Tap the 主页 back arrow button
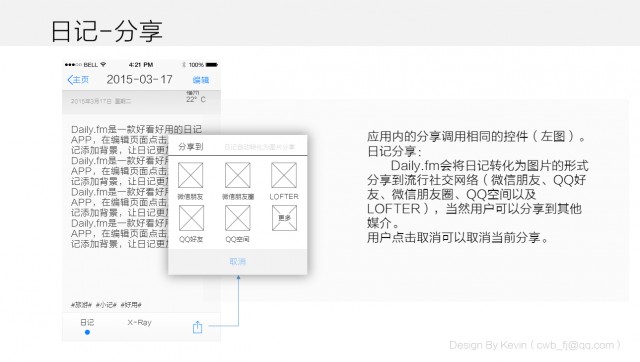 tap(78, 80)
